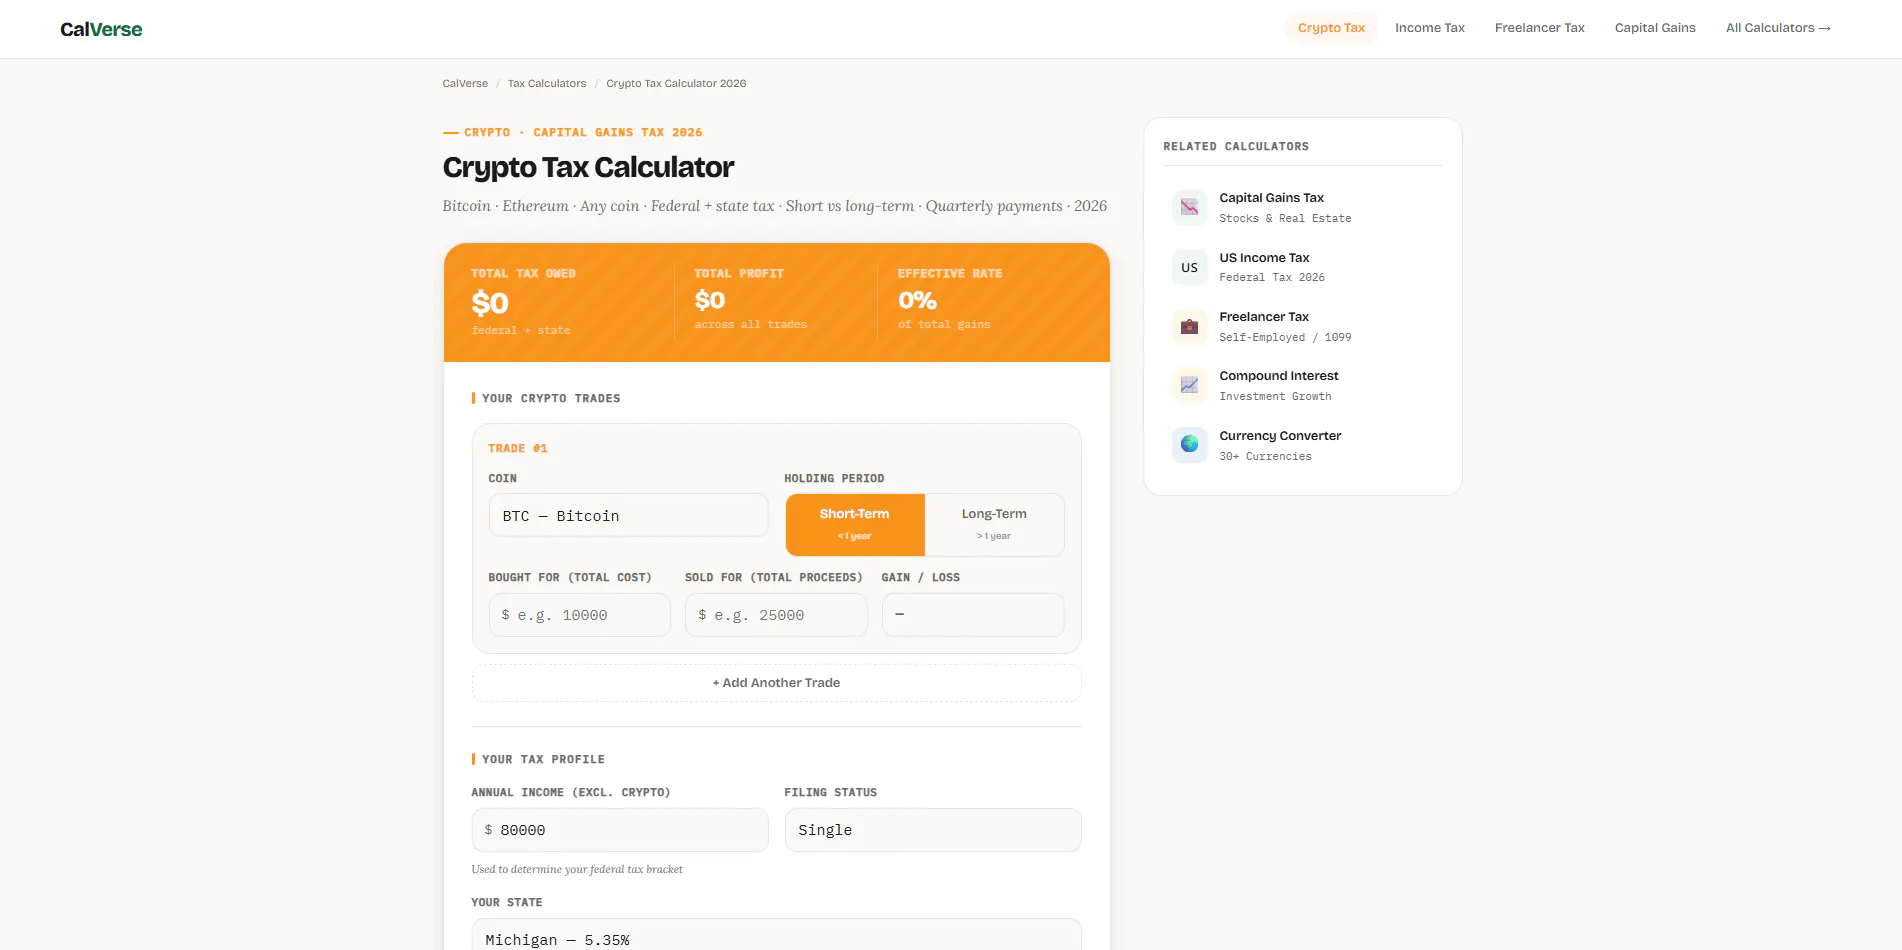The height and width of the screenshot is (950, 1902).
Task: Open the BTC — Bitcoin coin dropdown
Action: 628,516
